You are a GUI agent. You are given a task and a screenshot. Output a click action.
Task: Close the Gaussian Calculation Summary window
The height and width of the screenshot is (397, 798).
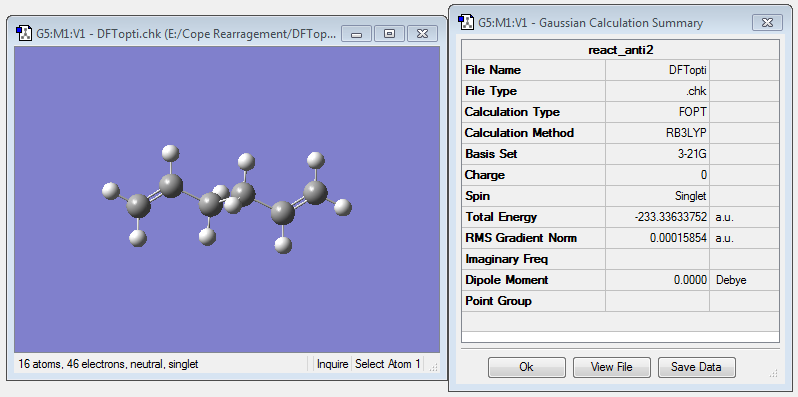tap(767, 23)
